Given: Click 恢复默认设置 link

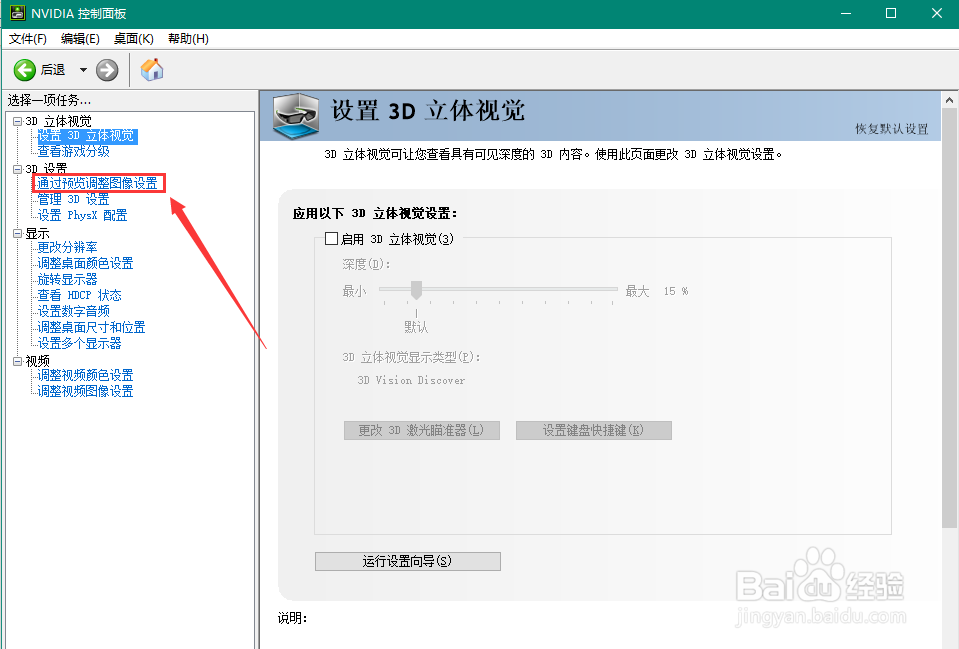Looking at the screenshot, I should (x=891, y=128).
